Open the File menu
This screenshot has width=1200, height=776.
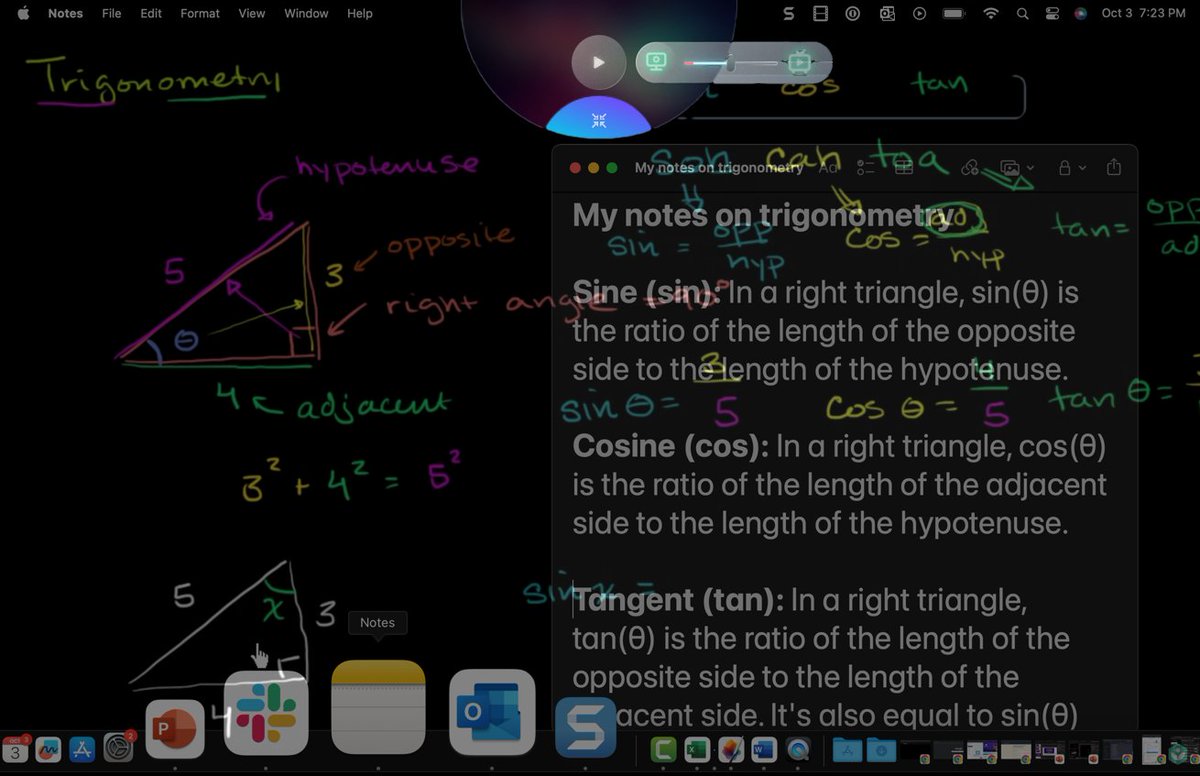coord(112,13)
